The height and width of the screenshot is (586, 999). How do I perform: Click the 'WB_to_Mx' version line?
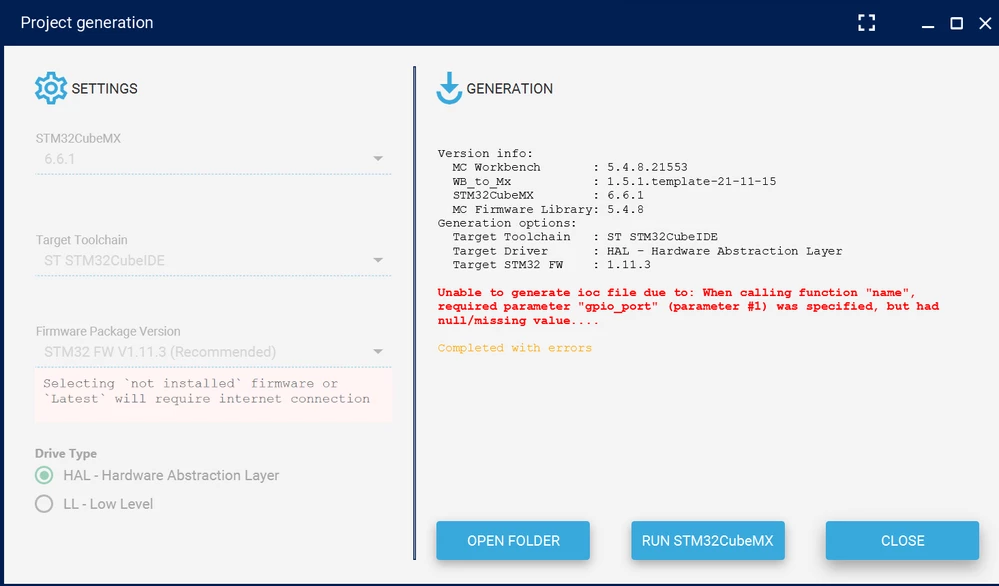[614, 182]
